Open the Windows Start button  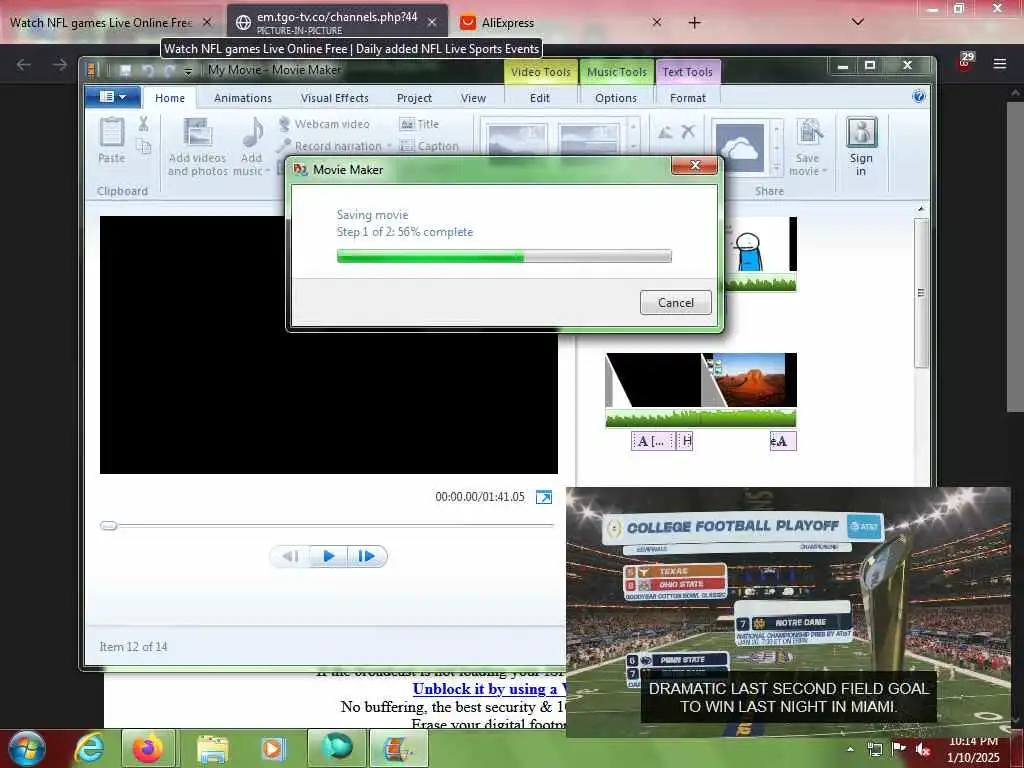pyautogui.click(x=26, y=748)
